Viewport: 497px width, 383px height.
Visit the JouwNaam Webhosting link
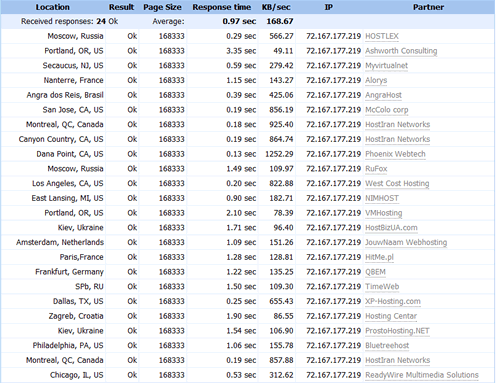[x=406, y=242]
